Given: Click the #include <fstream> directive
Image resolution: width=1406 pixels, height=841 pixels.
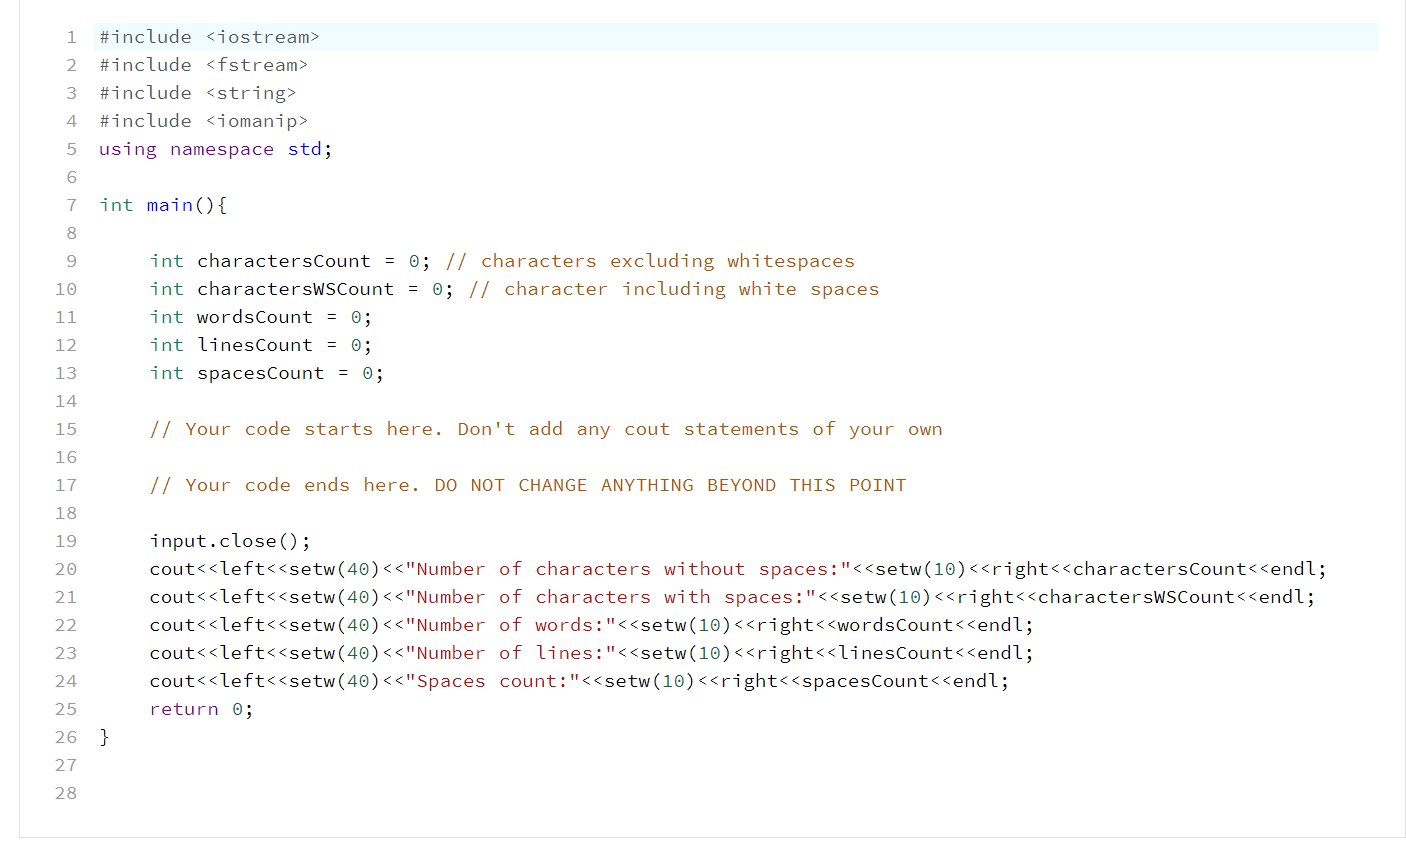Looking at the screenshot, I should [x=203, y=64].
